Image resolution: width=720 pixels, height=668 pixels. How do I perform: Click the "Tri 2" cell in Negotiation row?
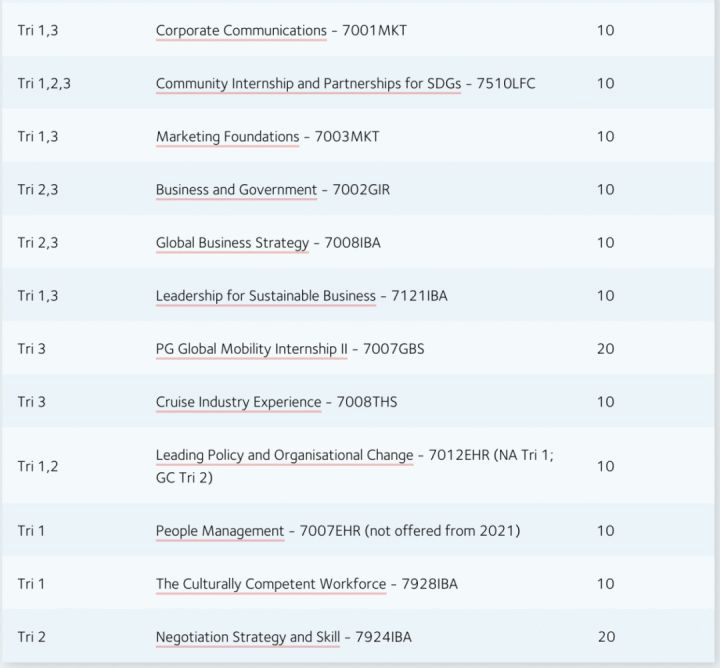32,636
